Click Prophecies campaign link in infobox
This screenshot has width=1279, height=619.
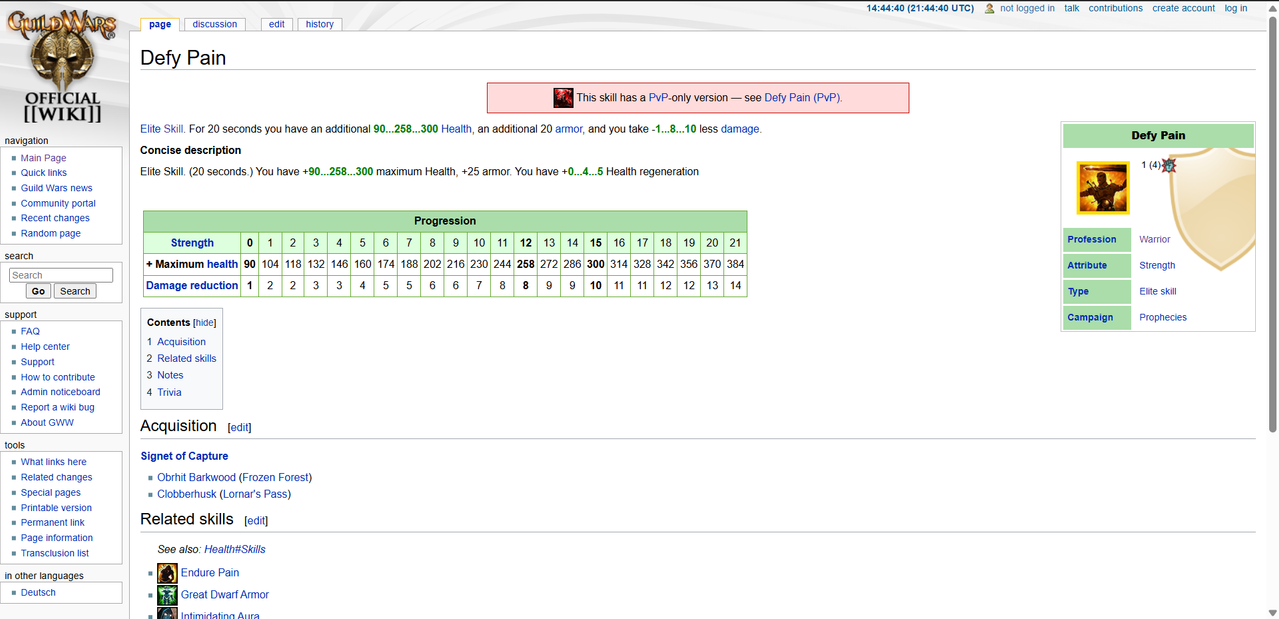pyautogui.click(x=1163, y=317)
